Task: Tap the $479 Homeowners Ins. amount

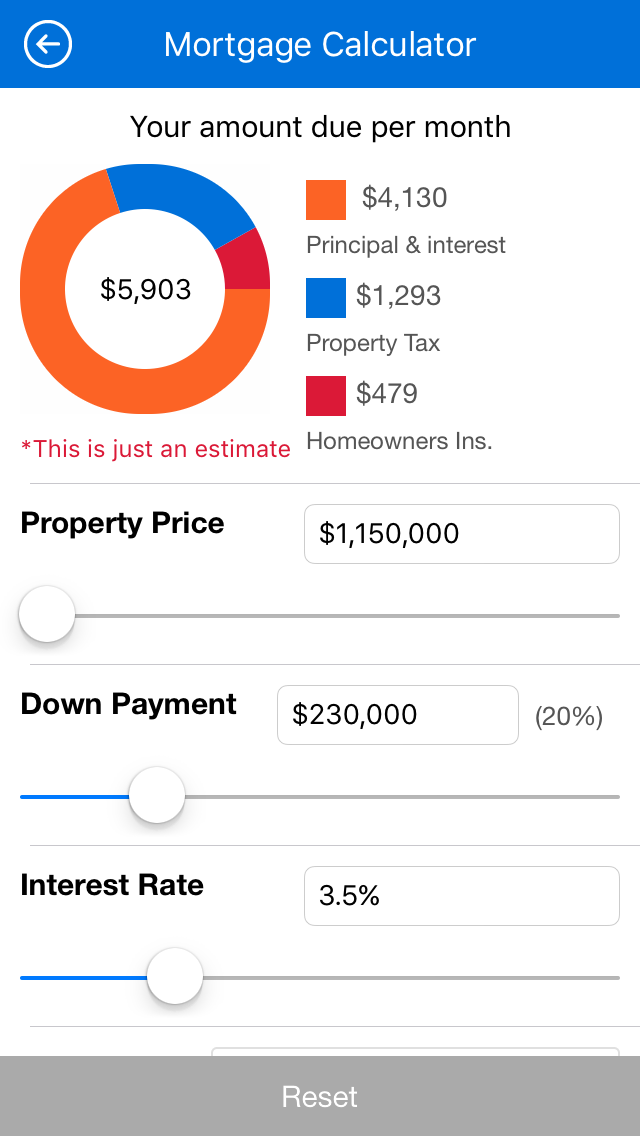Action: click(x=387, y=394)
